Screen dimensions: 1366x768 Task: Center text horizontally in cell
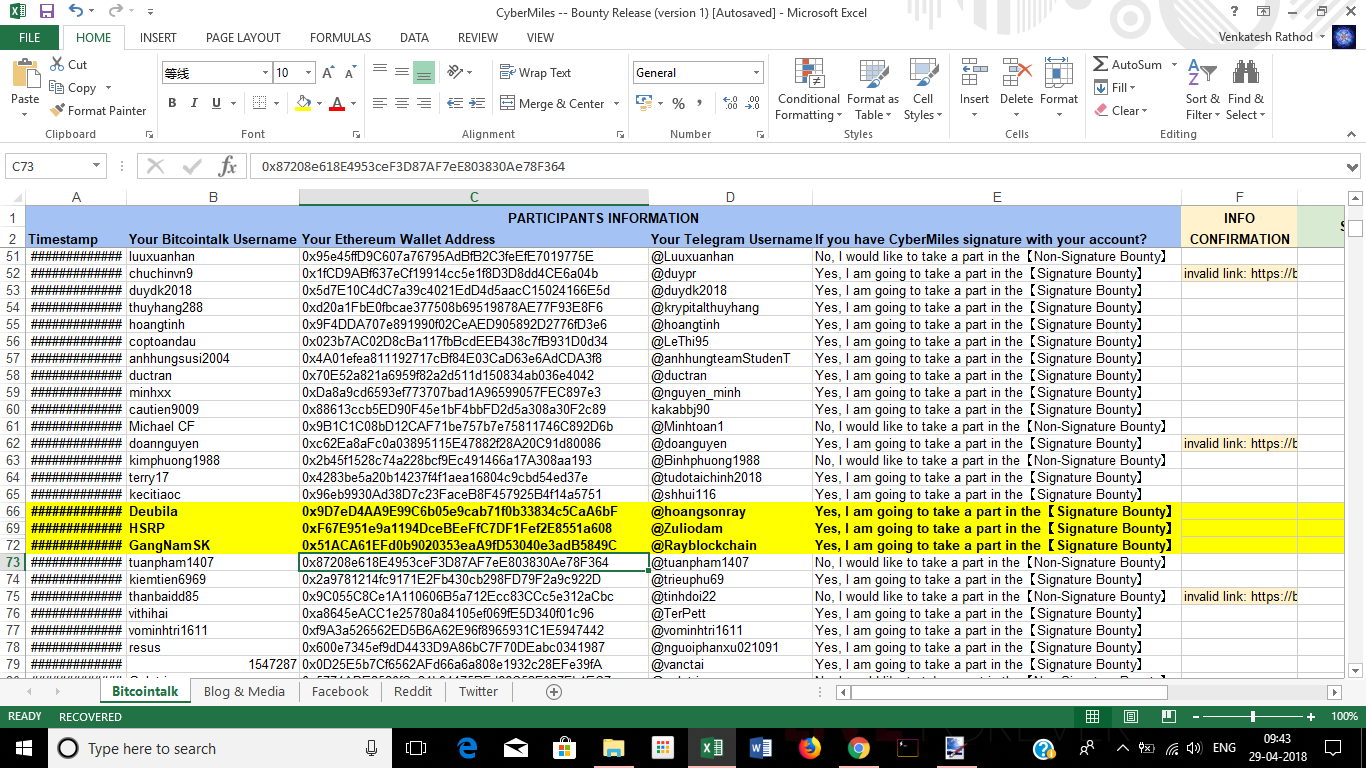pos(401,103)
